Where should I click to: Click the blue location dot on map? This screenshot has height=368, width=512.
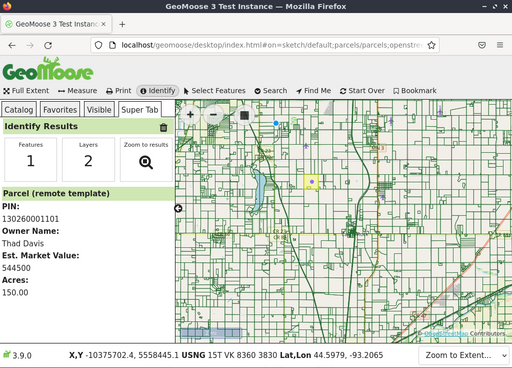pyautogui.click(x=276, y=123)
